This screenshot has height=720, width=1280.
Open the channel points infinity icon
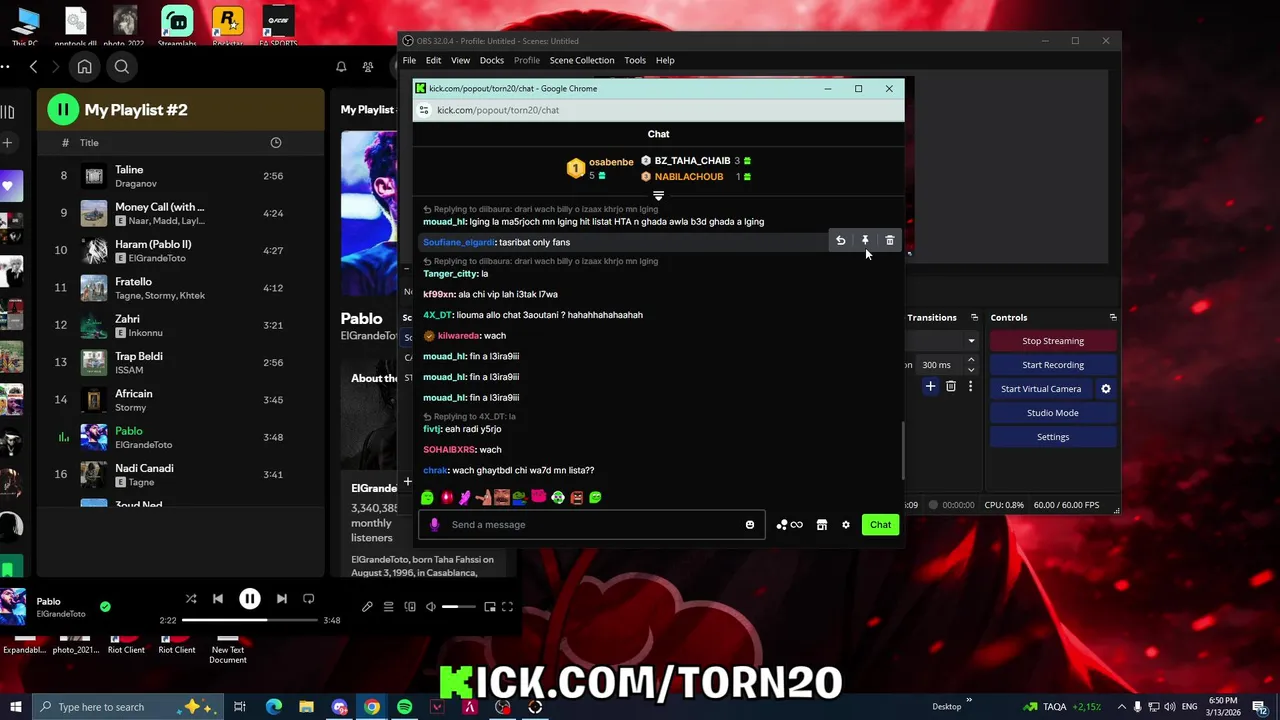point(789,524)
